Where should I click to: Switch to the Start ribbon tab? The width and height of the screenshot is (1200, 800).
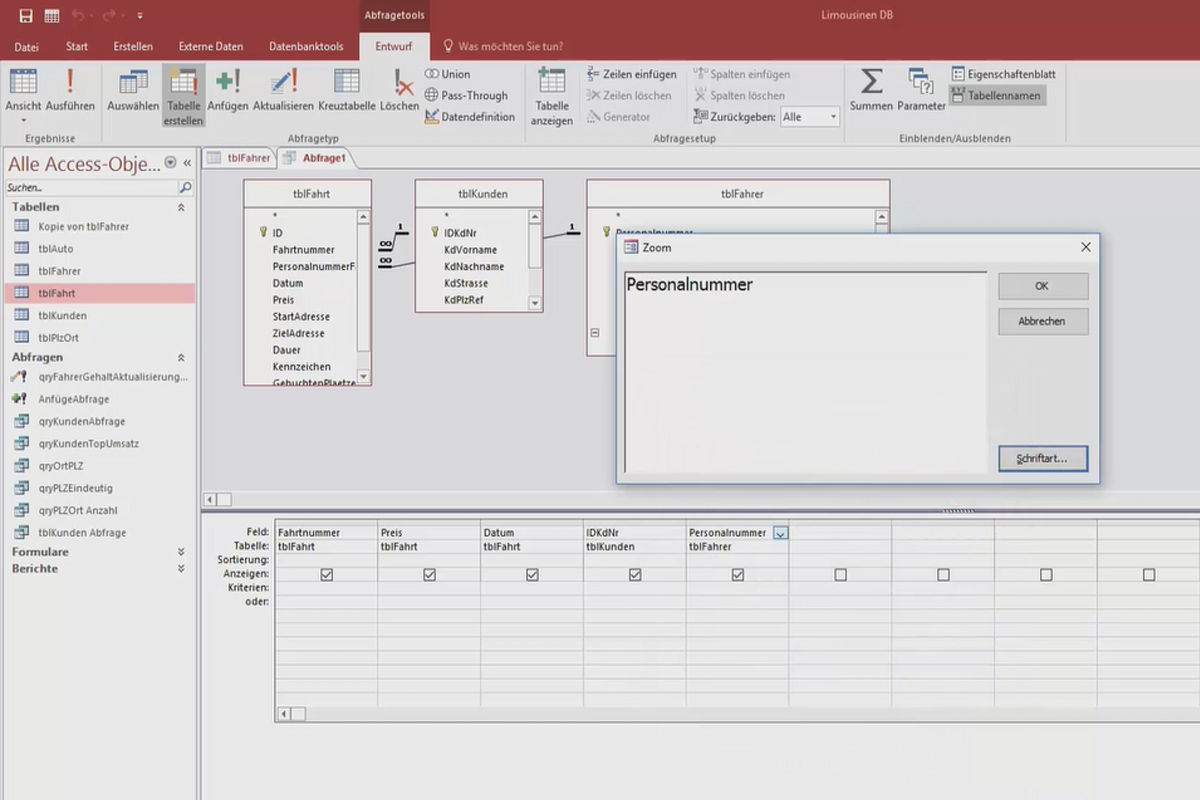[77, 46]
